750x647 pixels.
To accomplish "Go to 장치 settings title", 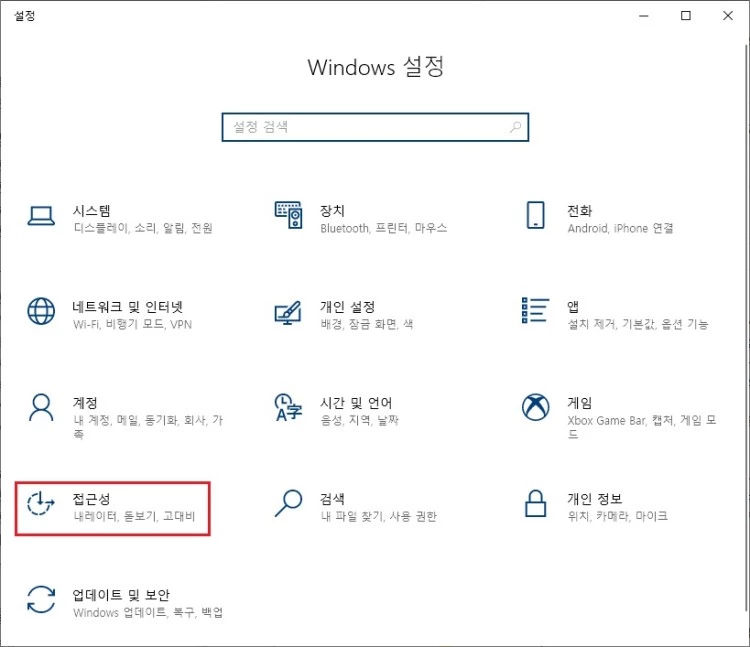I will click(332, 211).
